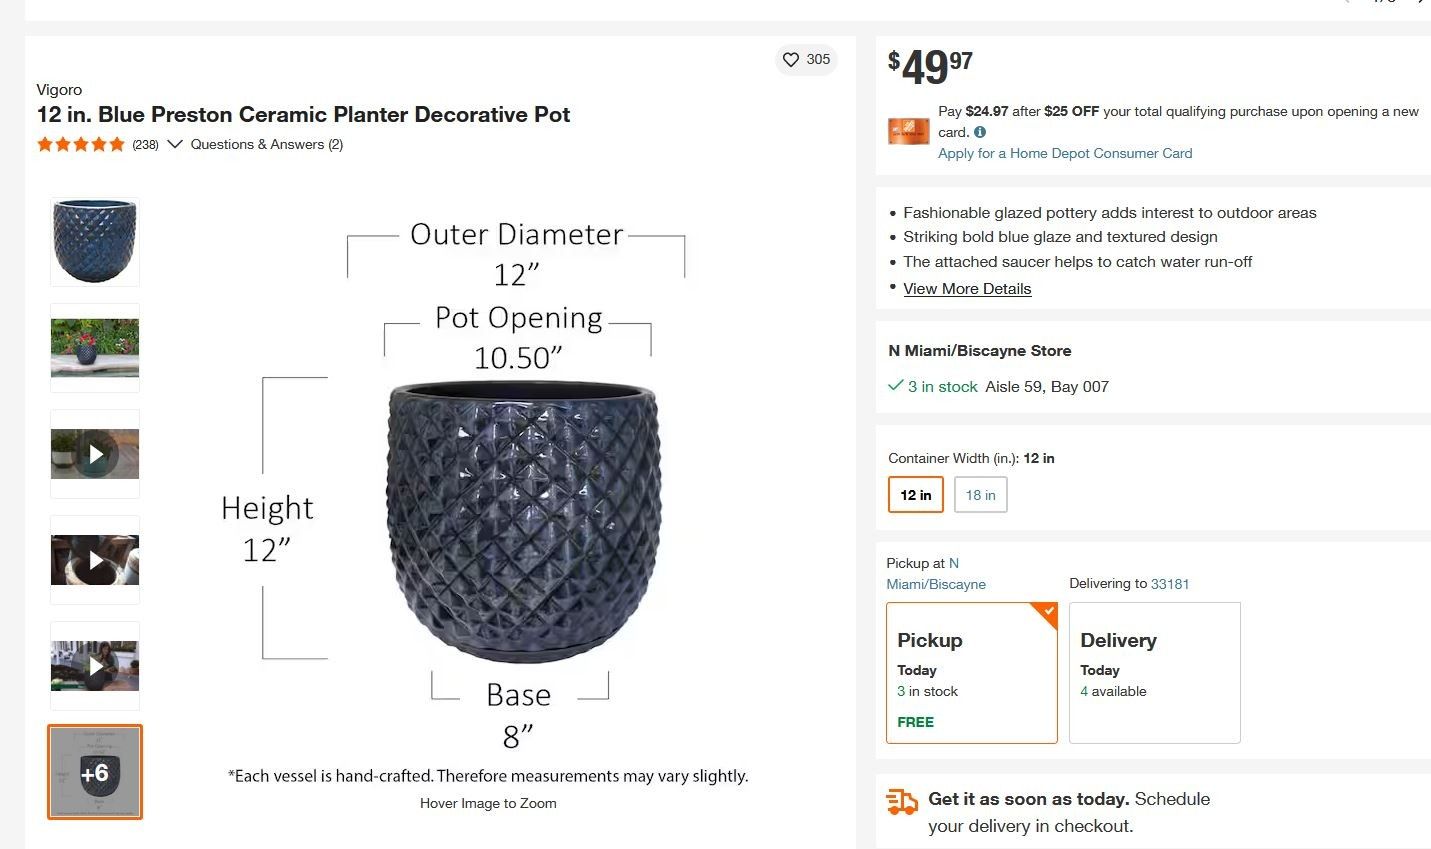Click the five-star rating icons
The image size is (1431, 849).
81,145
